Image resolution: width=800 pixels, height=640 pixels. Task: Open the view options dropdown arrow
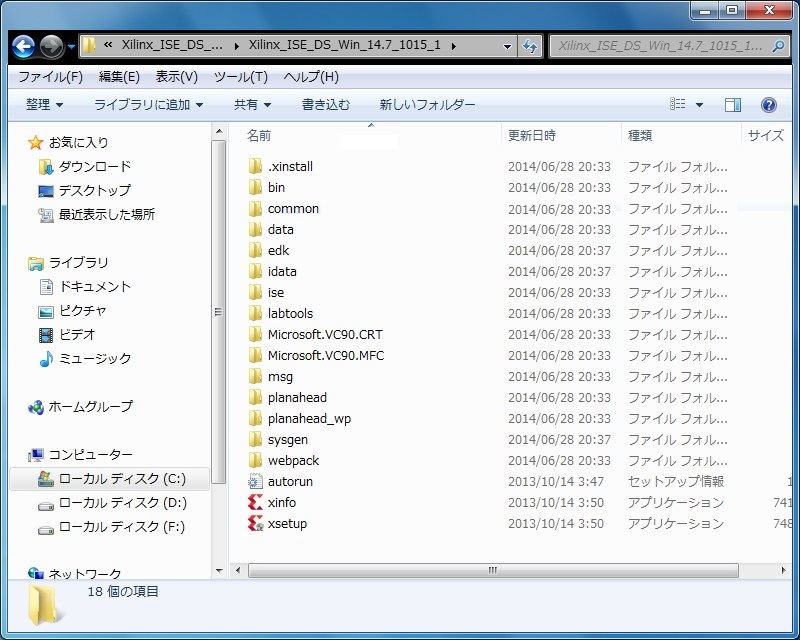coord(699,105)
